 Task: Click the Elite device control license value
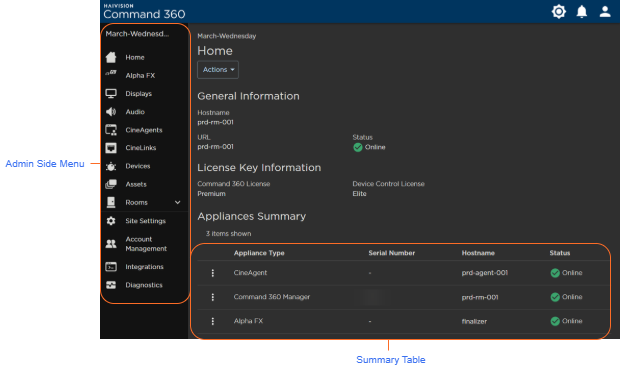pos(359,194)
